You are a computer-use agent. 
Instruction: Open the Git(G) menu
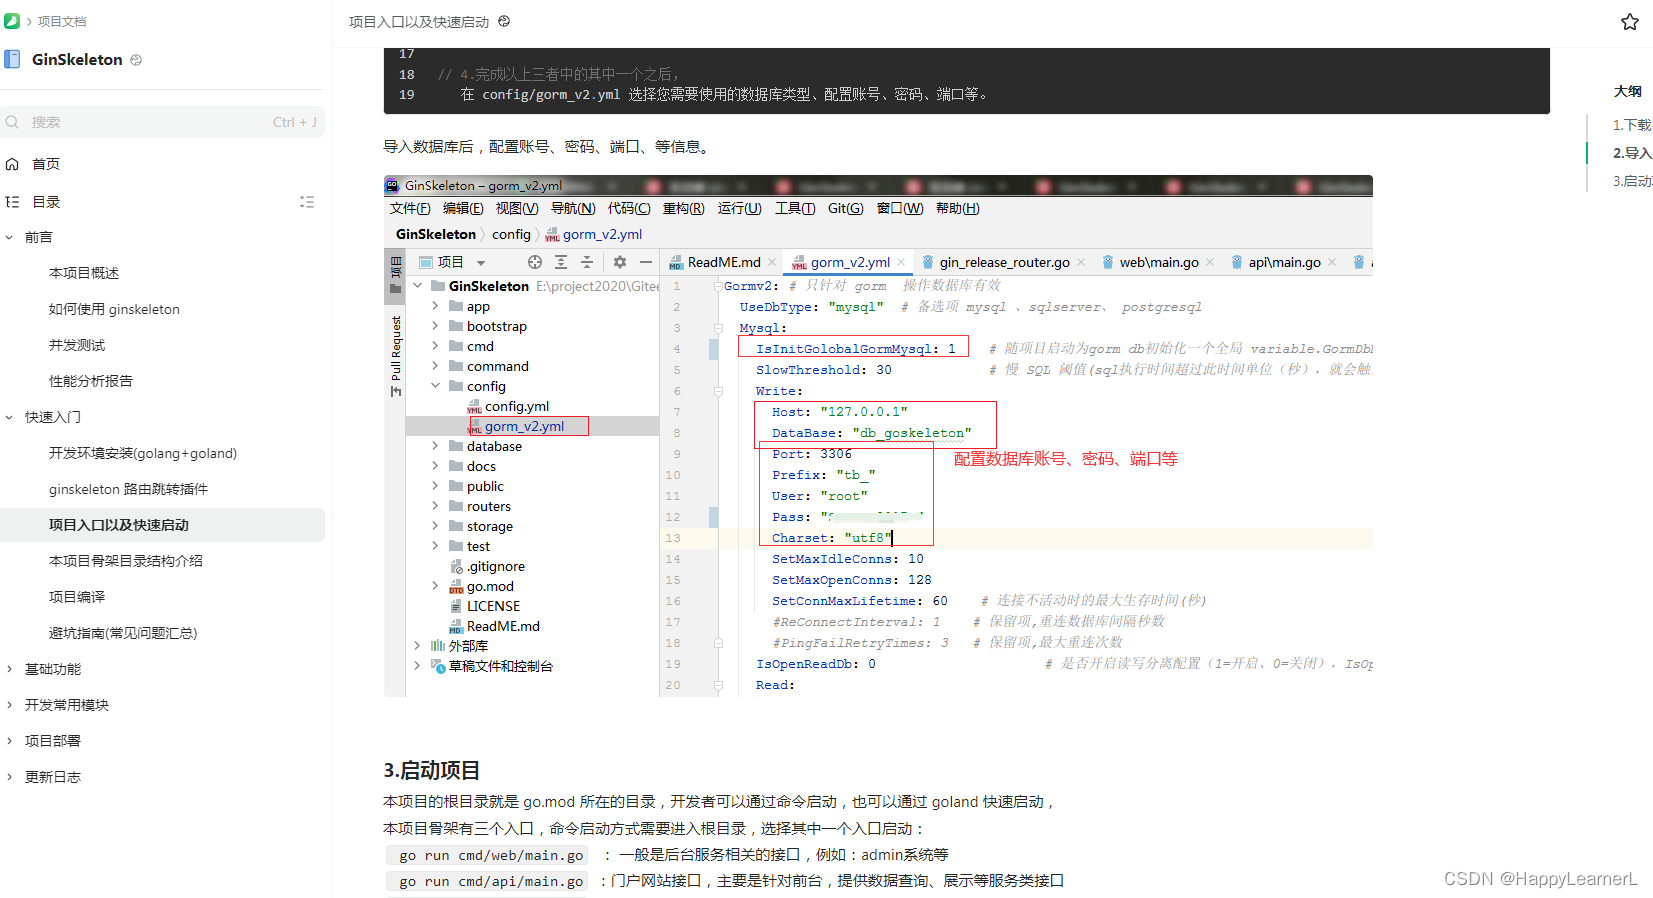[x=845, y=208]
